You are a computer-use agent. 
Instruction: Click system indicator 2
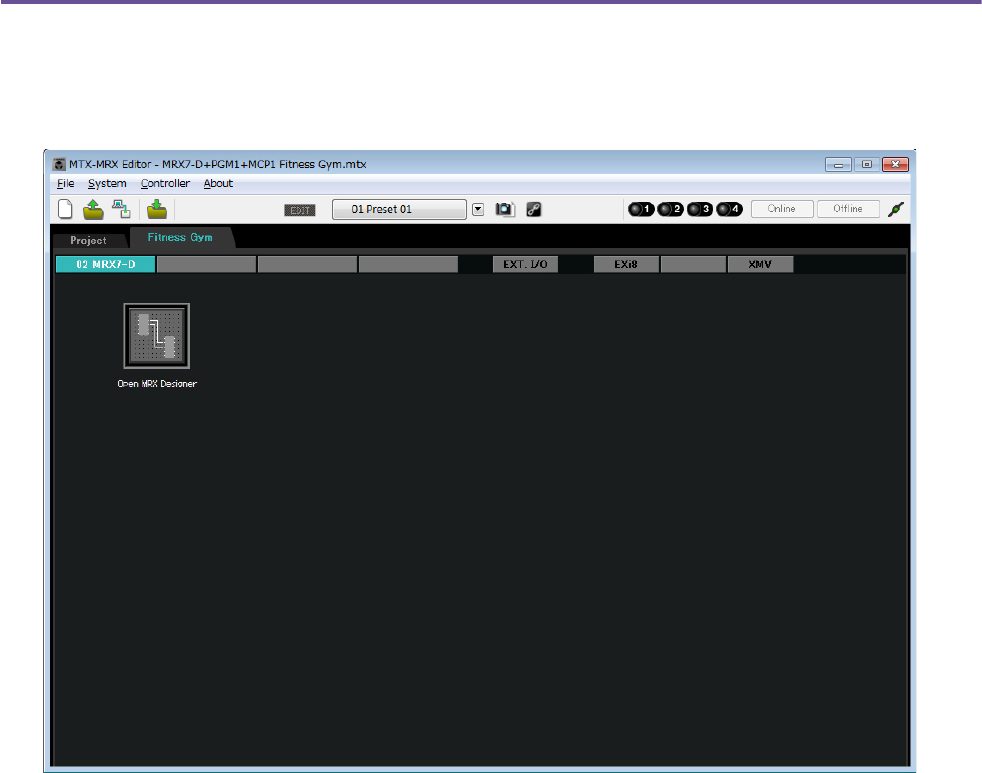click(671, 209)
